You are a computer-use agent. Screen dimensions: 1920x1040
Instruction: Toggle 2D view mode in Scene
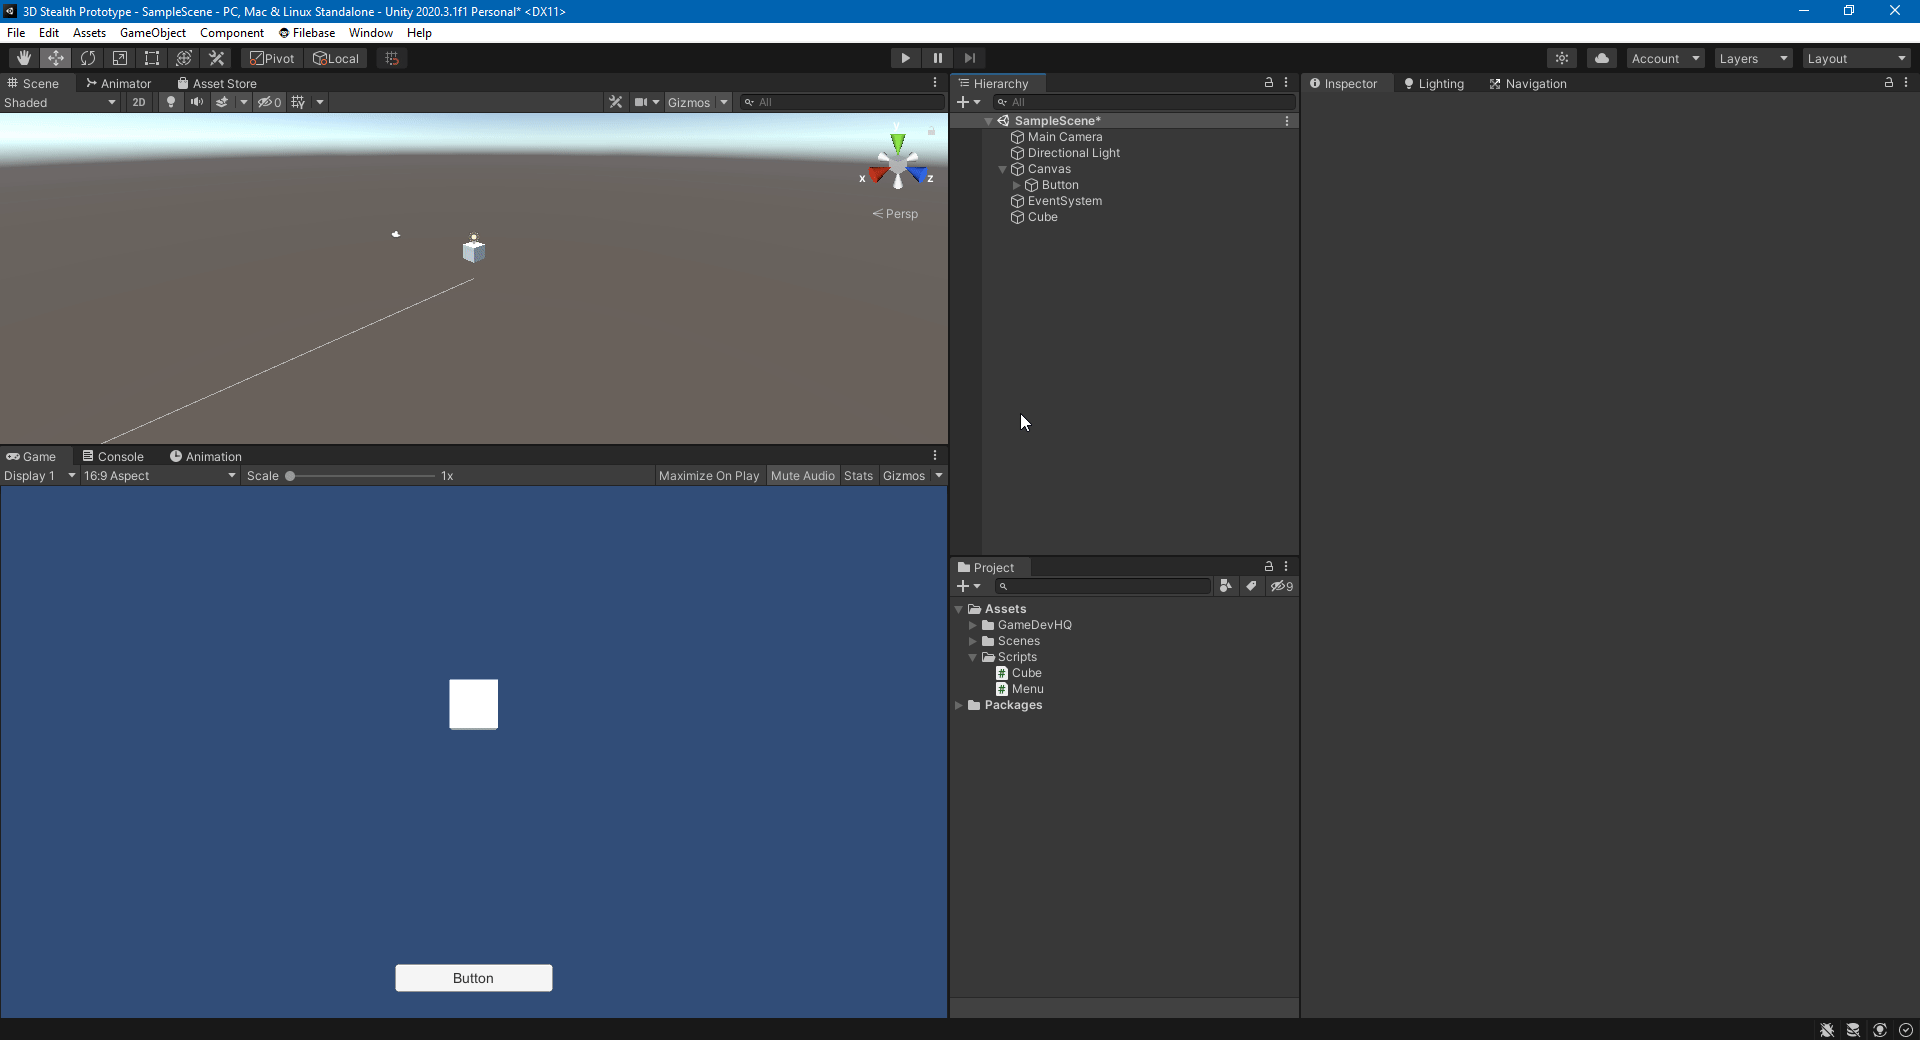click(139, 102)
